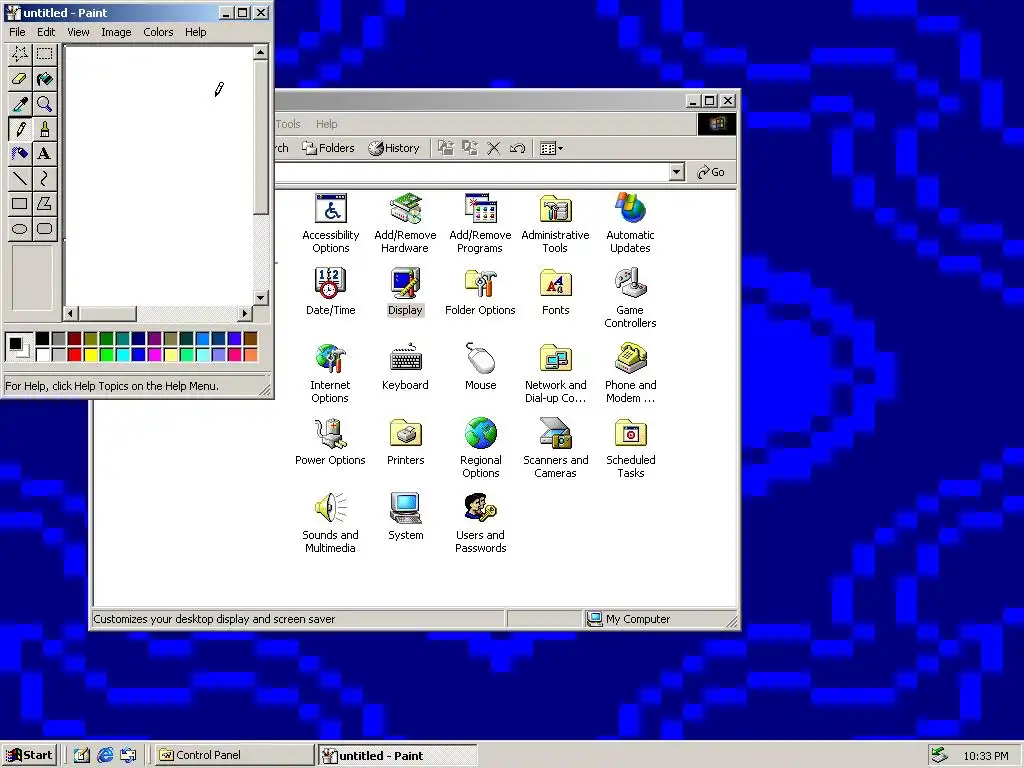Open the Colors menu in Paint

coord(158,32)
